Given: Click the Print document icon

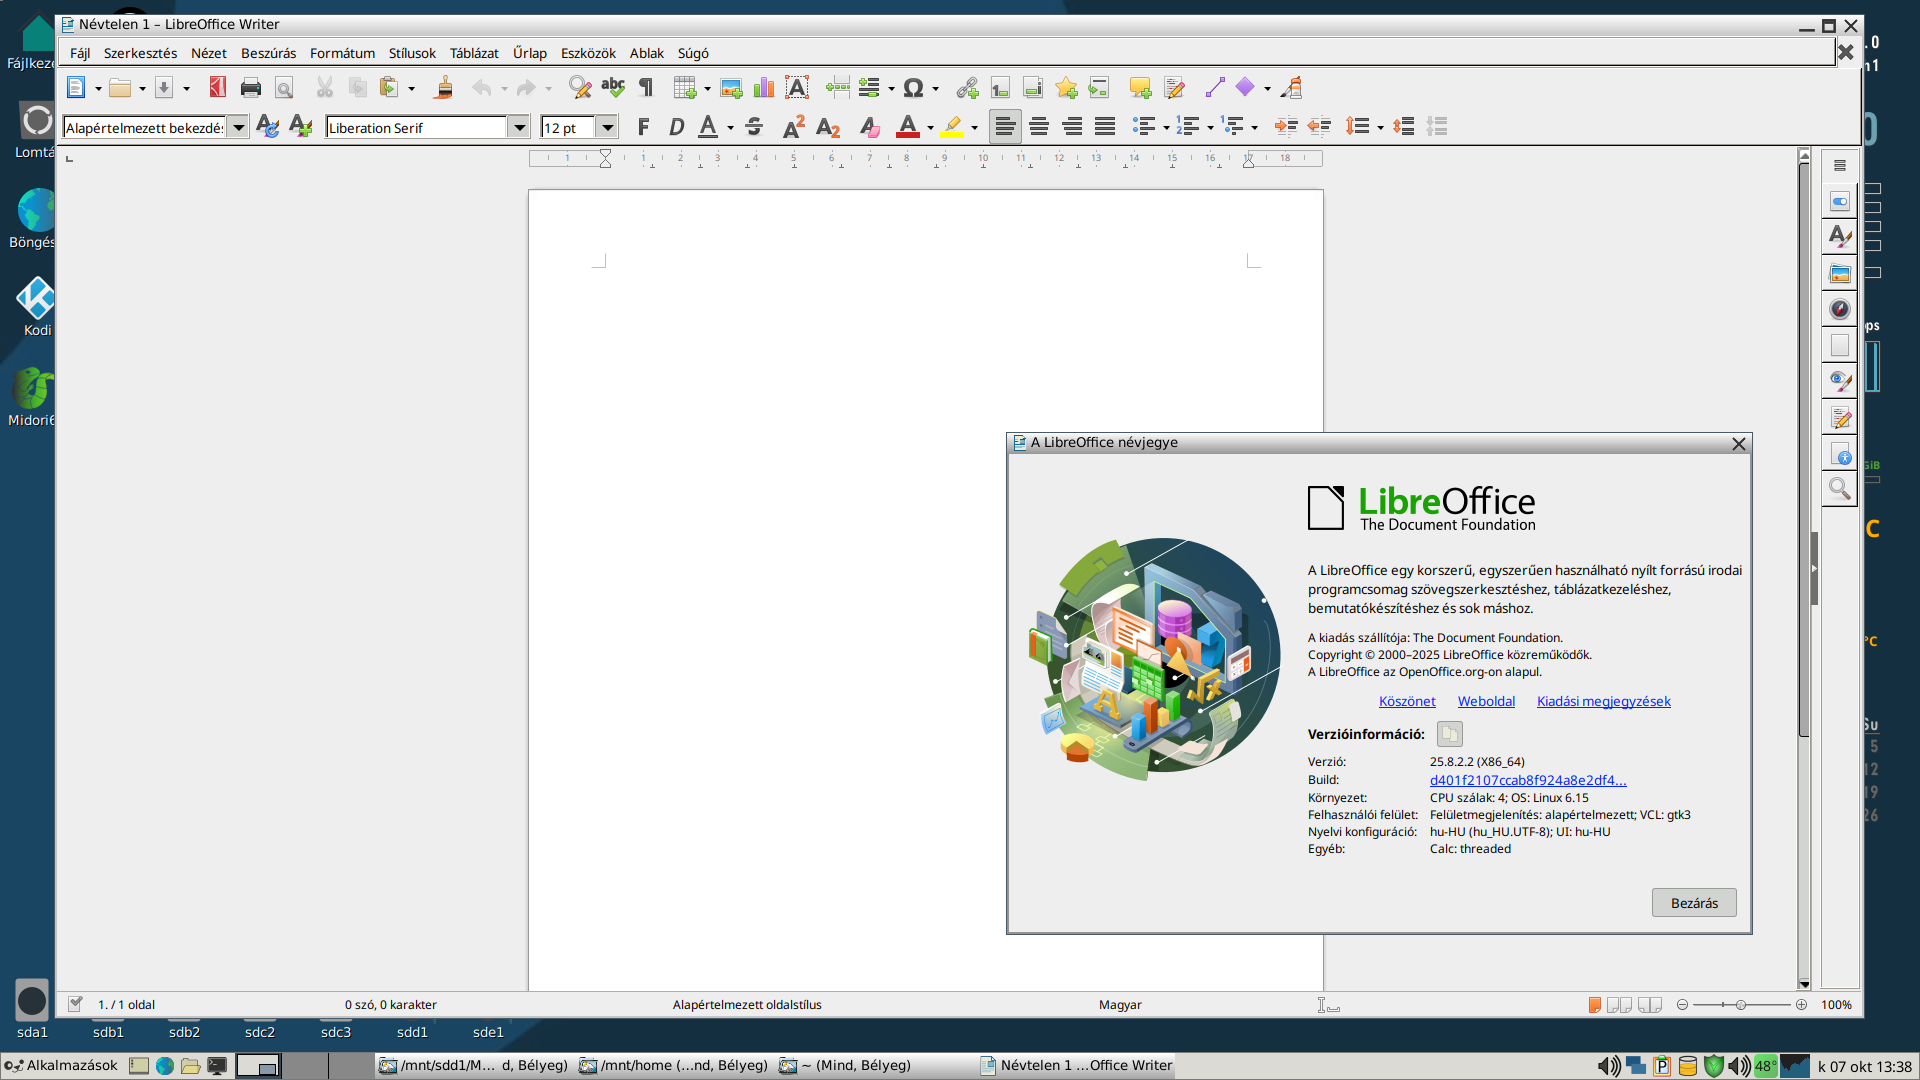Looking at the screenshot, I should (250, 88).
